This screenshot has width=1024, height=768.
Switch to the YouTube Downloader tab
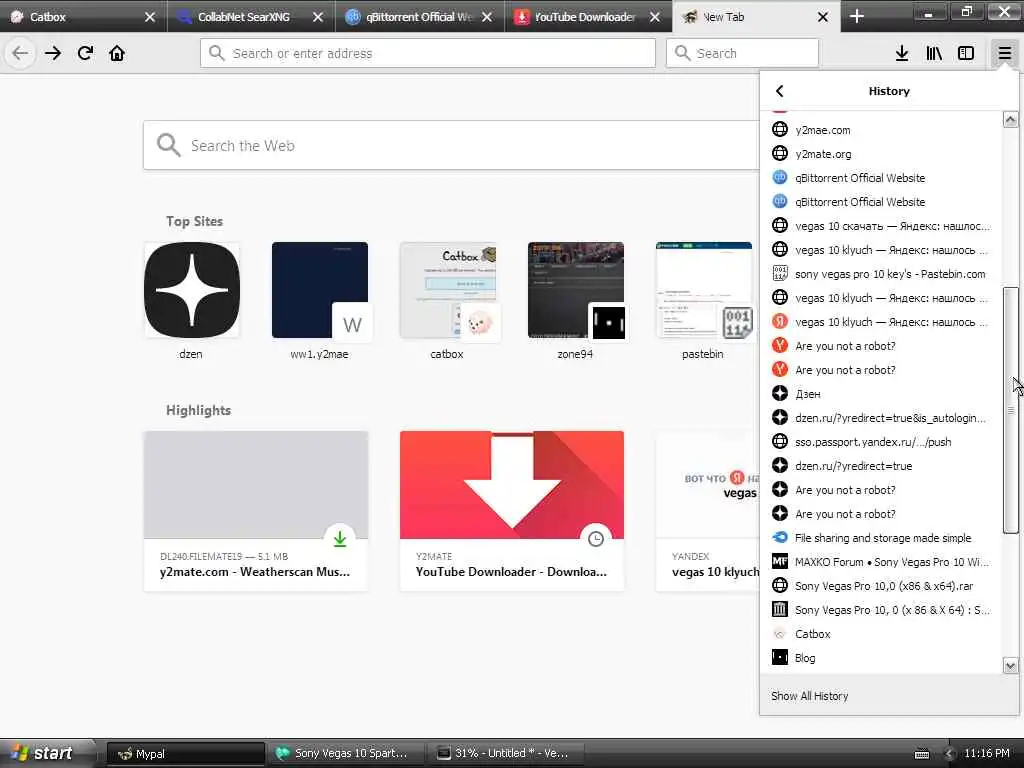point(579,17)
